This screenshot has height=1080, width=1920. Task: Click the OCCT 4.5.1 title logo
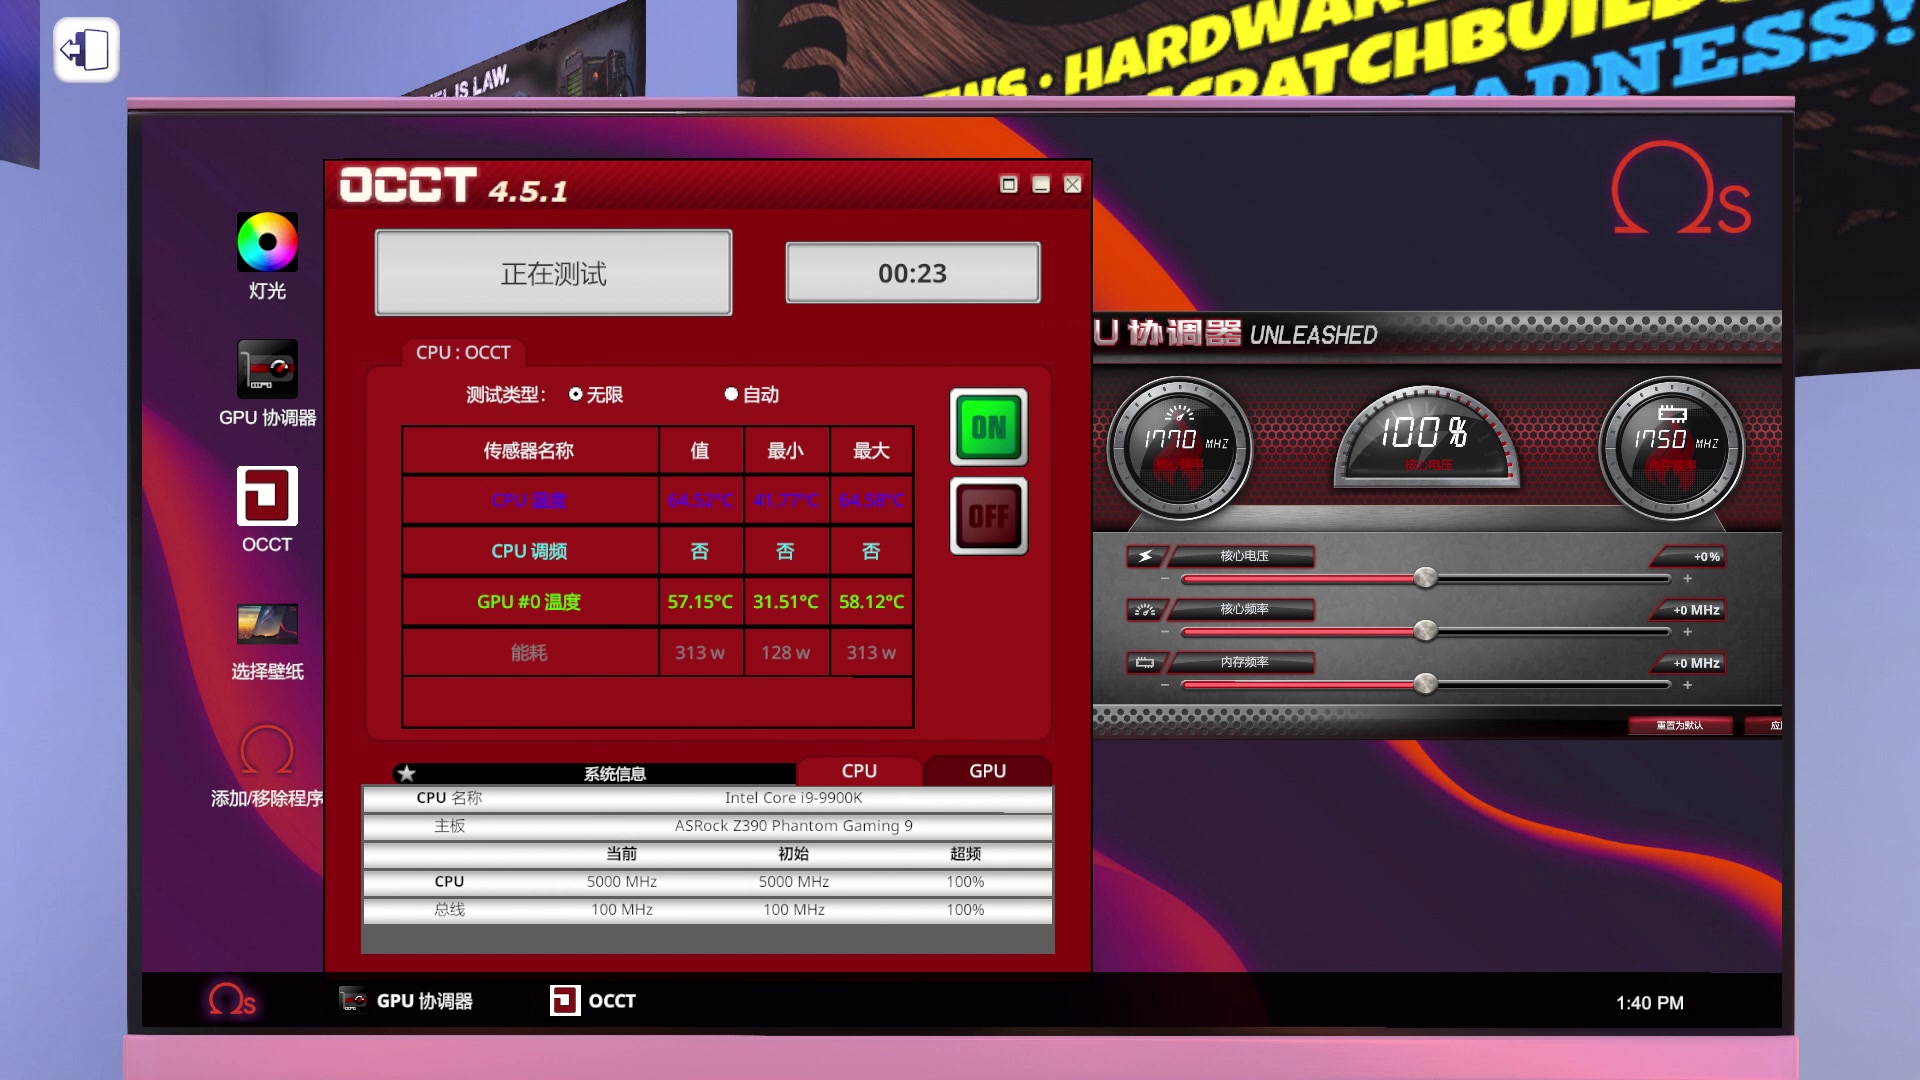pyautogui.click(x=454, y=186)
